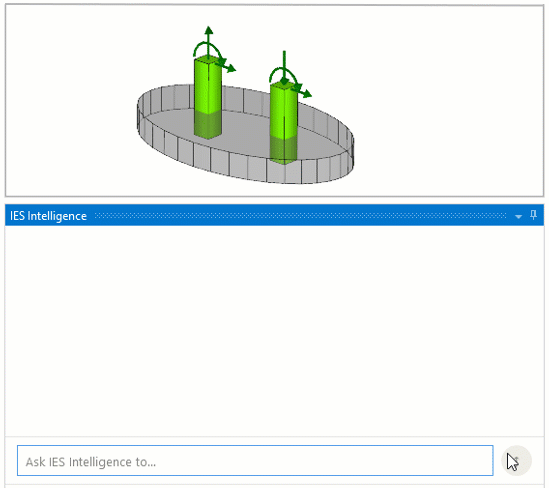Click the downward vertical load arrow on right column
549x488 pixels.
tap(284, 67)
